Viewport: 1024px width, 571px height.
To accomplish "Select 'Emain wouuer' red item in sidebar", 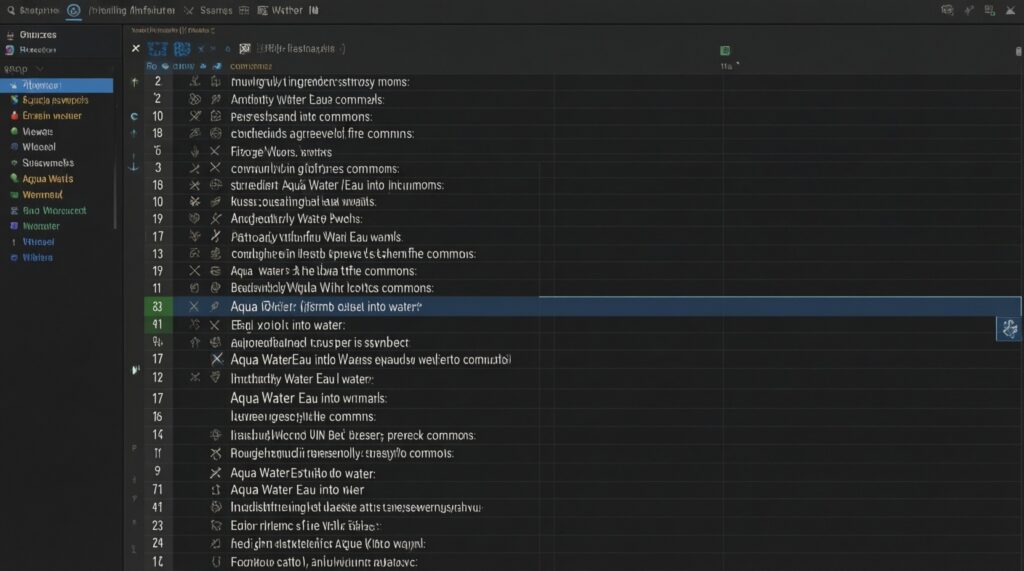I will pos(50,116).
